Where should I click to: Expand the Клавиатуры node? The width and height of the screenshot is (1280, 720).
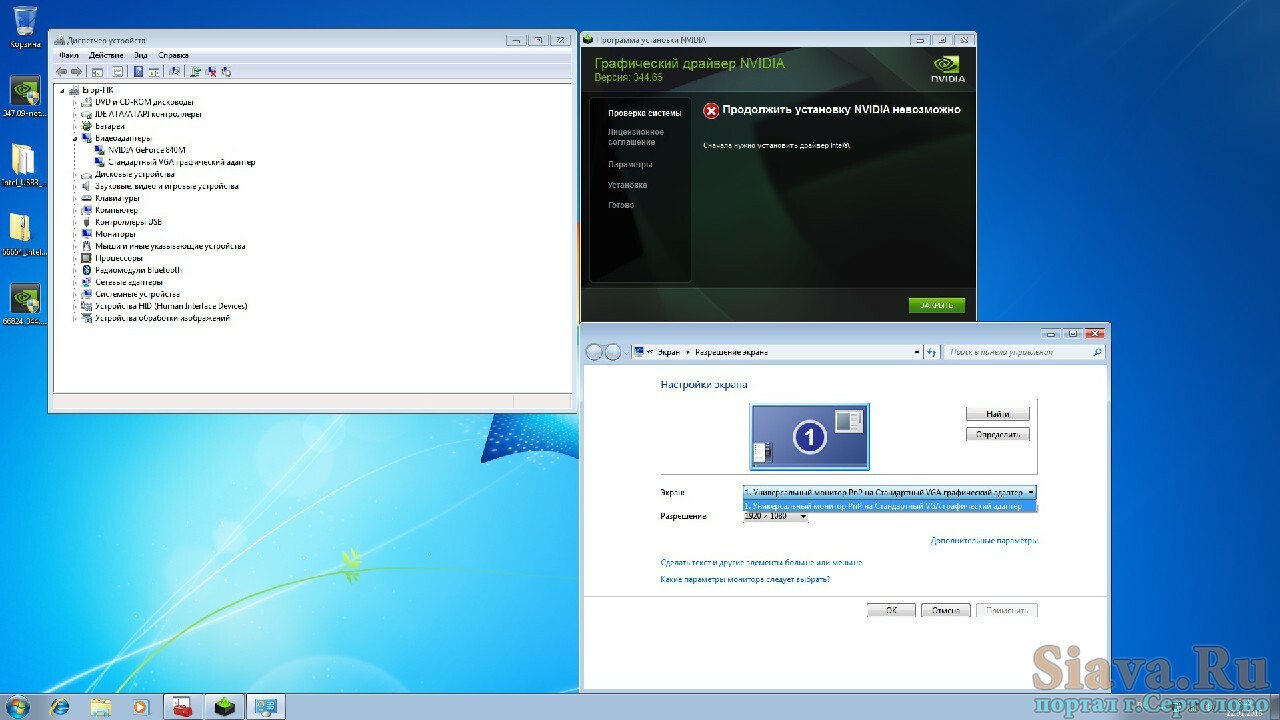[x=75, y=198]
